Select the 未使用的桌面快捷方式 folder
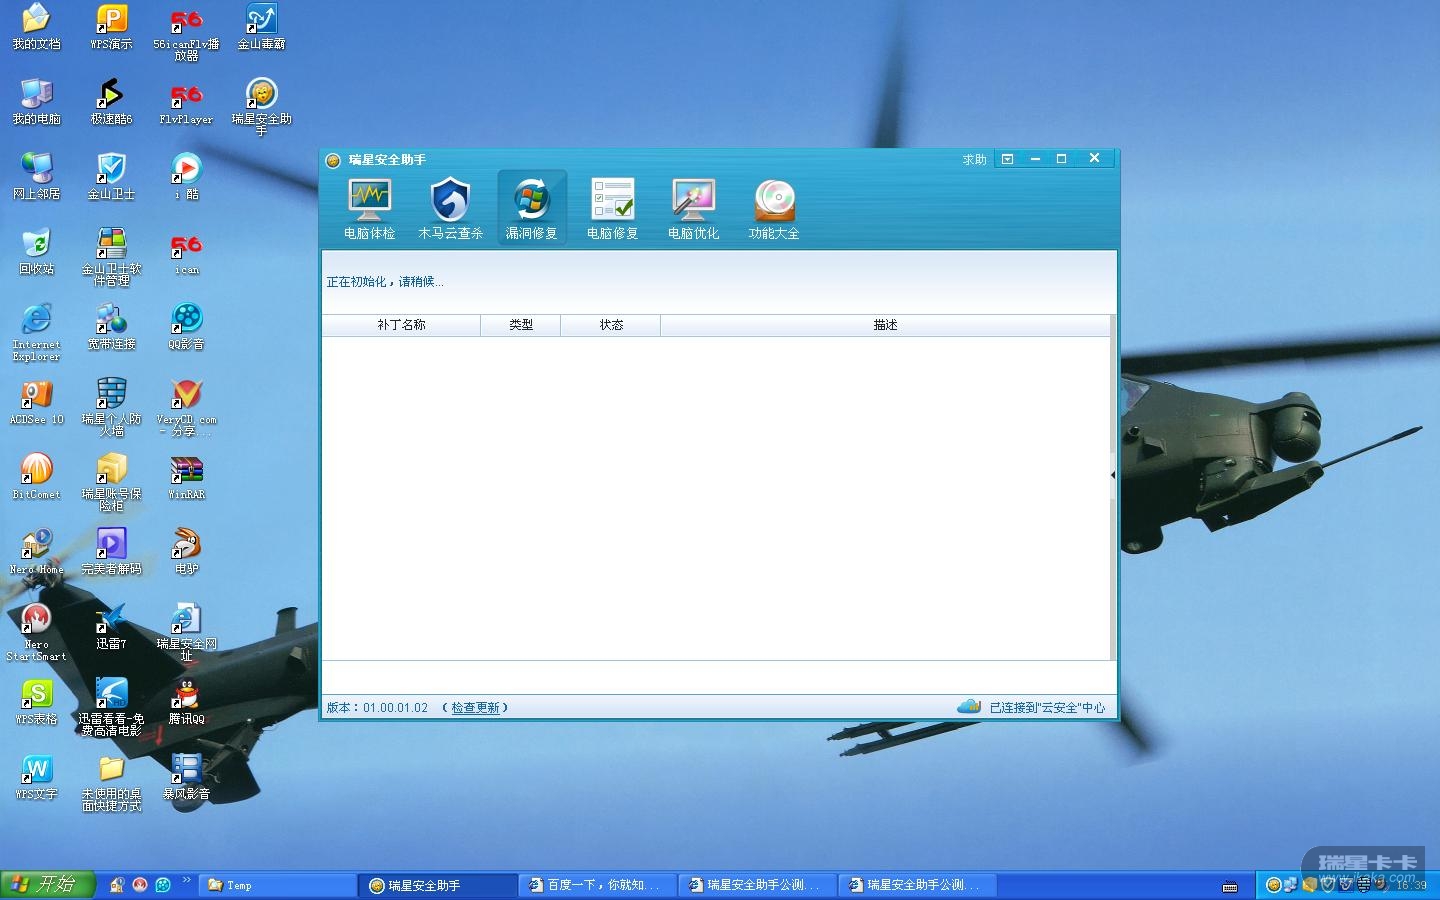The height and width of the screenshot is (900, 1440). [x=111, y=782]
